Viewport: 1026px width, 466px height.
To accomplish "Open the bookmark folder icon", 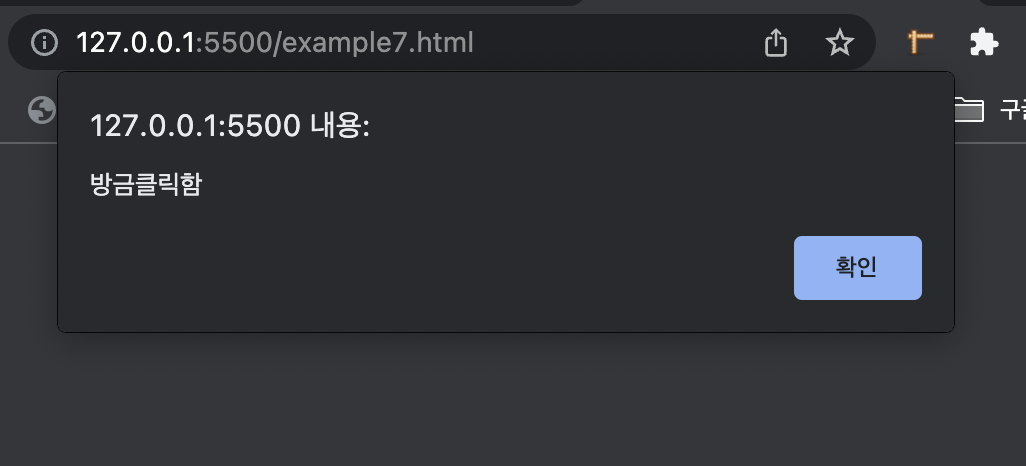I will pyautogui.click(x=969, y=109).
